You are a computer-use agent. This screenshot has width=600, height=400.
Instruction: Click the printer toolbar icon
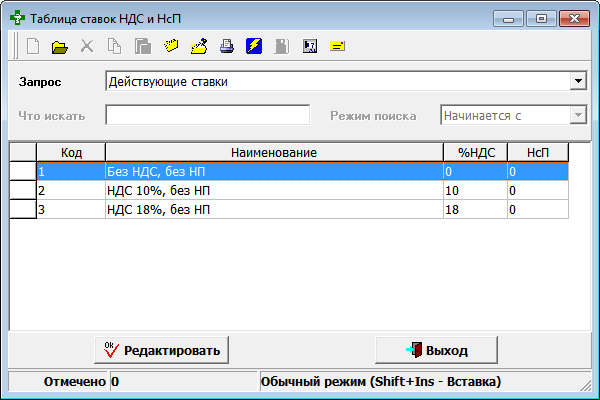[x=227, y=46]
